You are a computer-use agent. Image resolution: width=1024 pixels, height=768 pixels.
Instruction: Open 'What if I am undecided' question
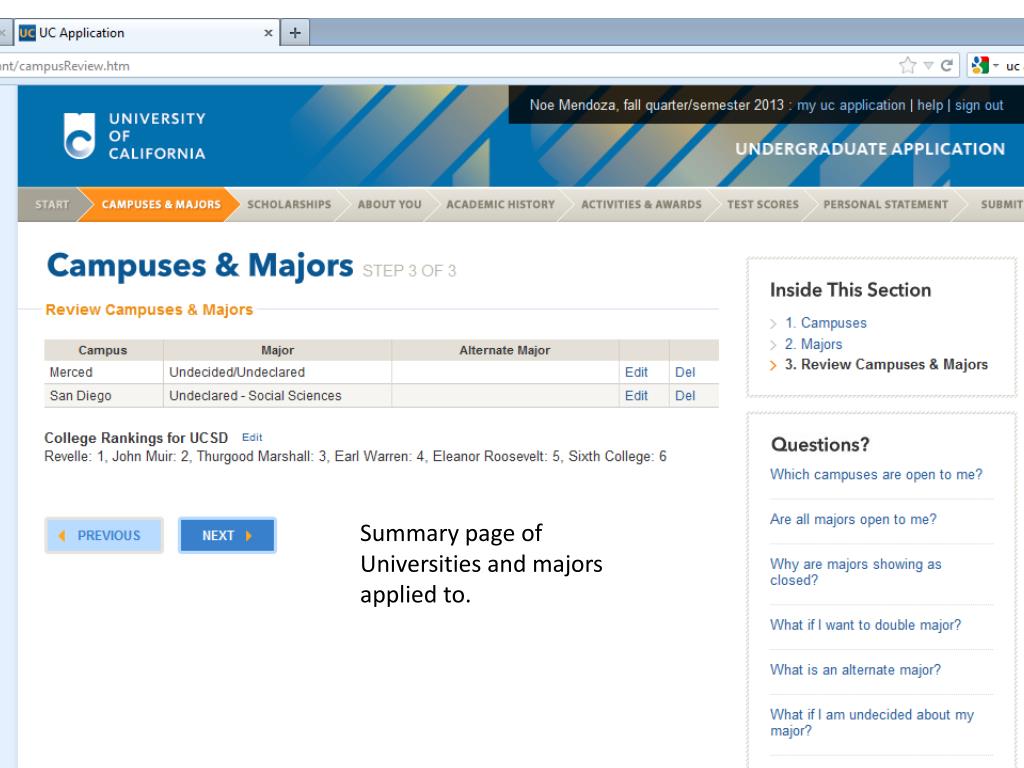(x=872, y=723)
